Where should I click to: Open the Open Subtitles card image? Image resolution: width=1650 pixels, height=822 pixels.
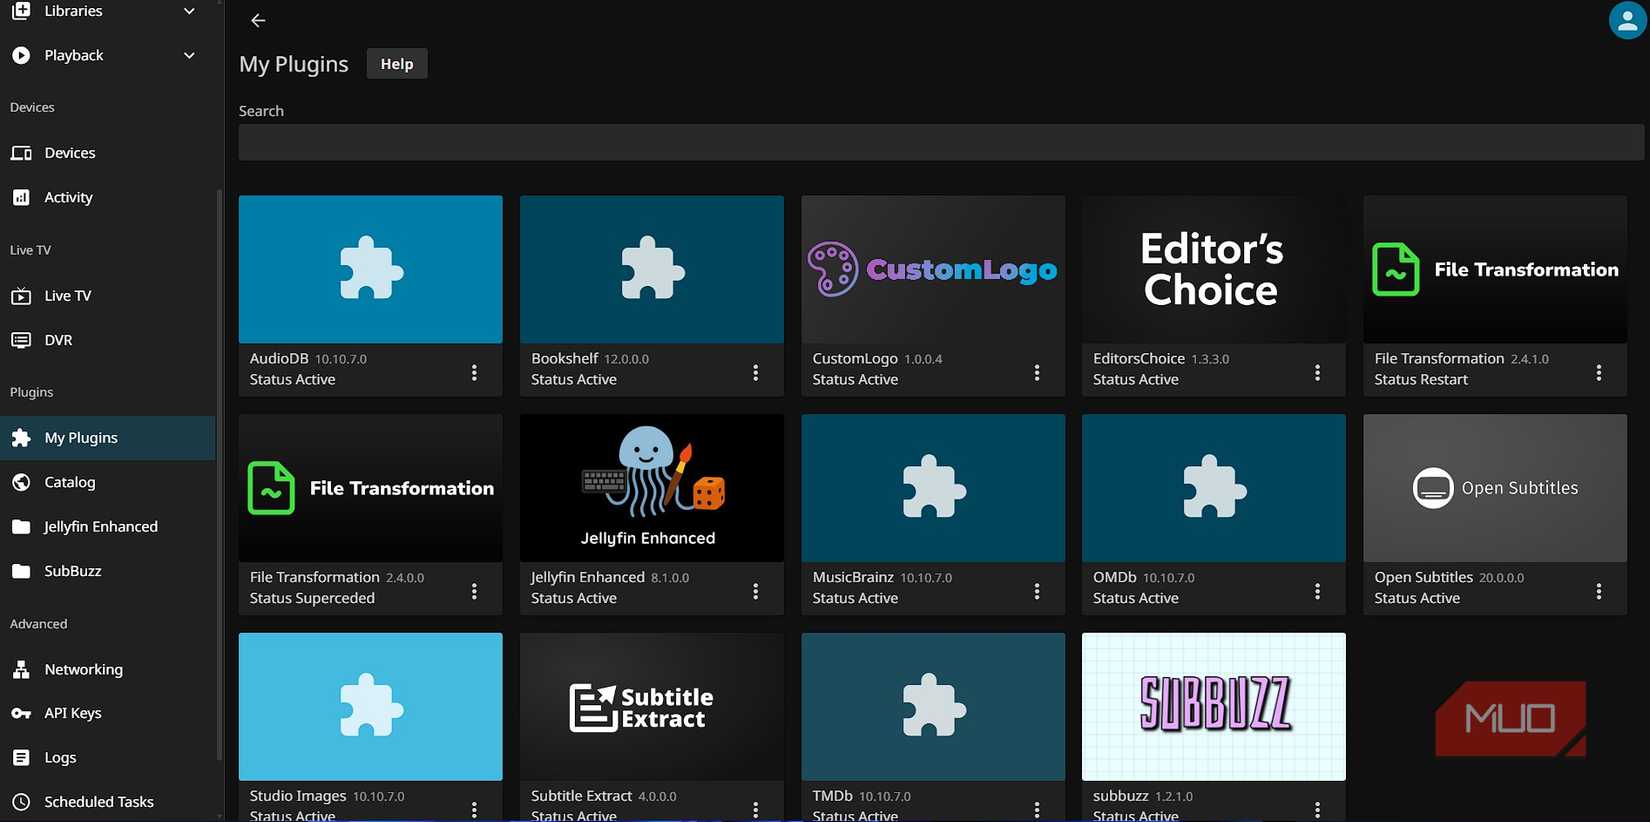tap(1495, 488)
